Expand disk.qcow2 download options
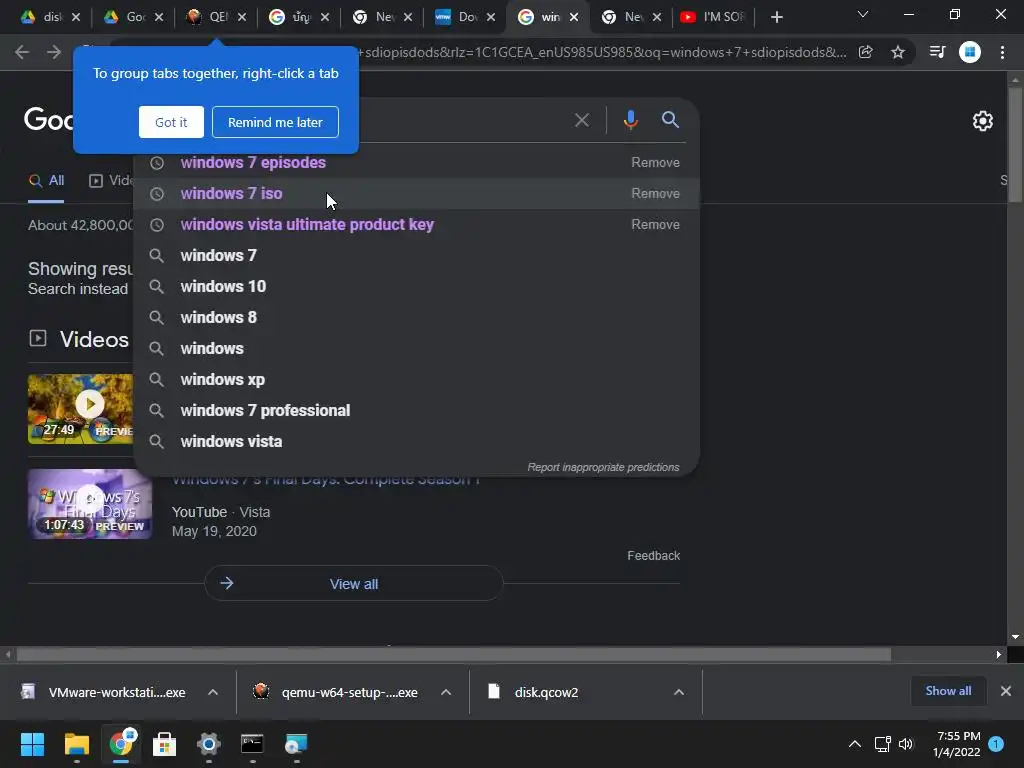The height and width of the screenshot is (768, 1024). pyautogui.click(x=679, y=692)
